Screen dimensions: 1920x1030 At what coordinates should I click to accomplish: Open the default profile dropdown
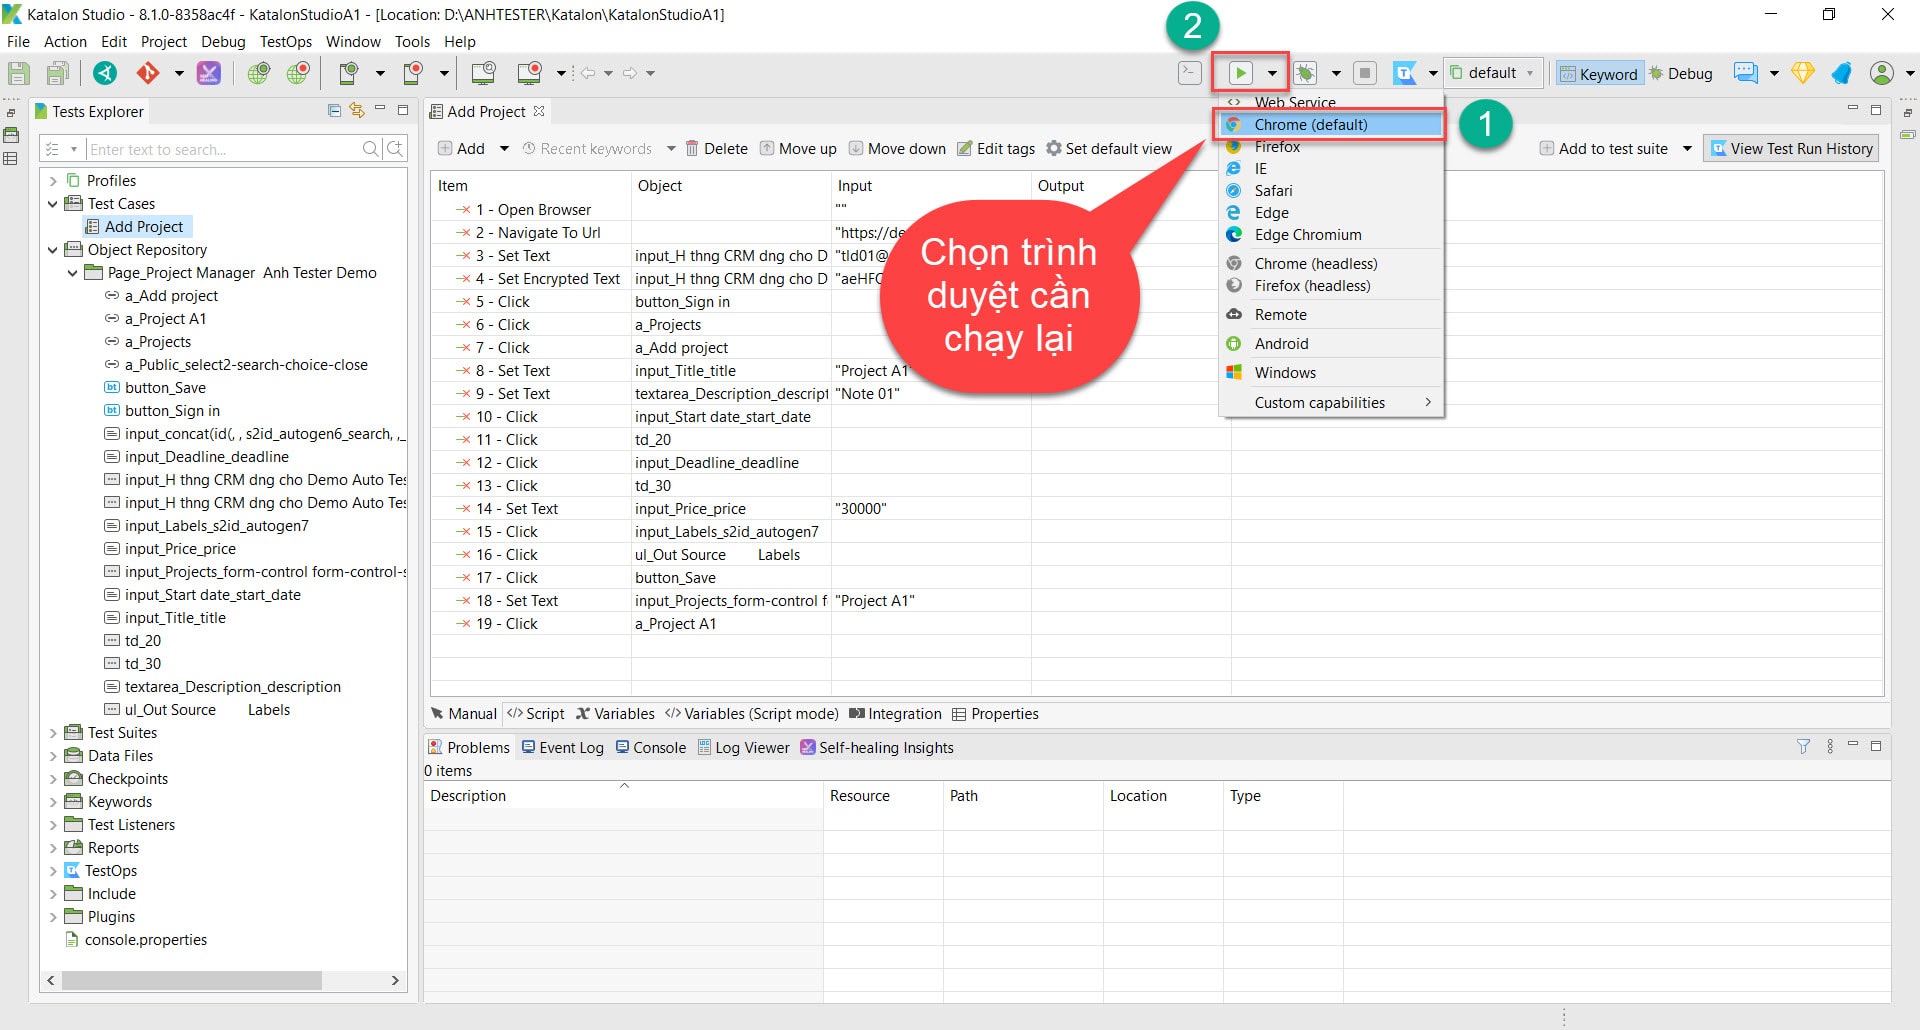pos(1493,73)
